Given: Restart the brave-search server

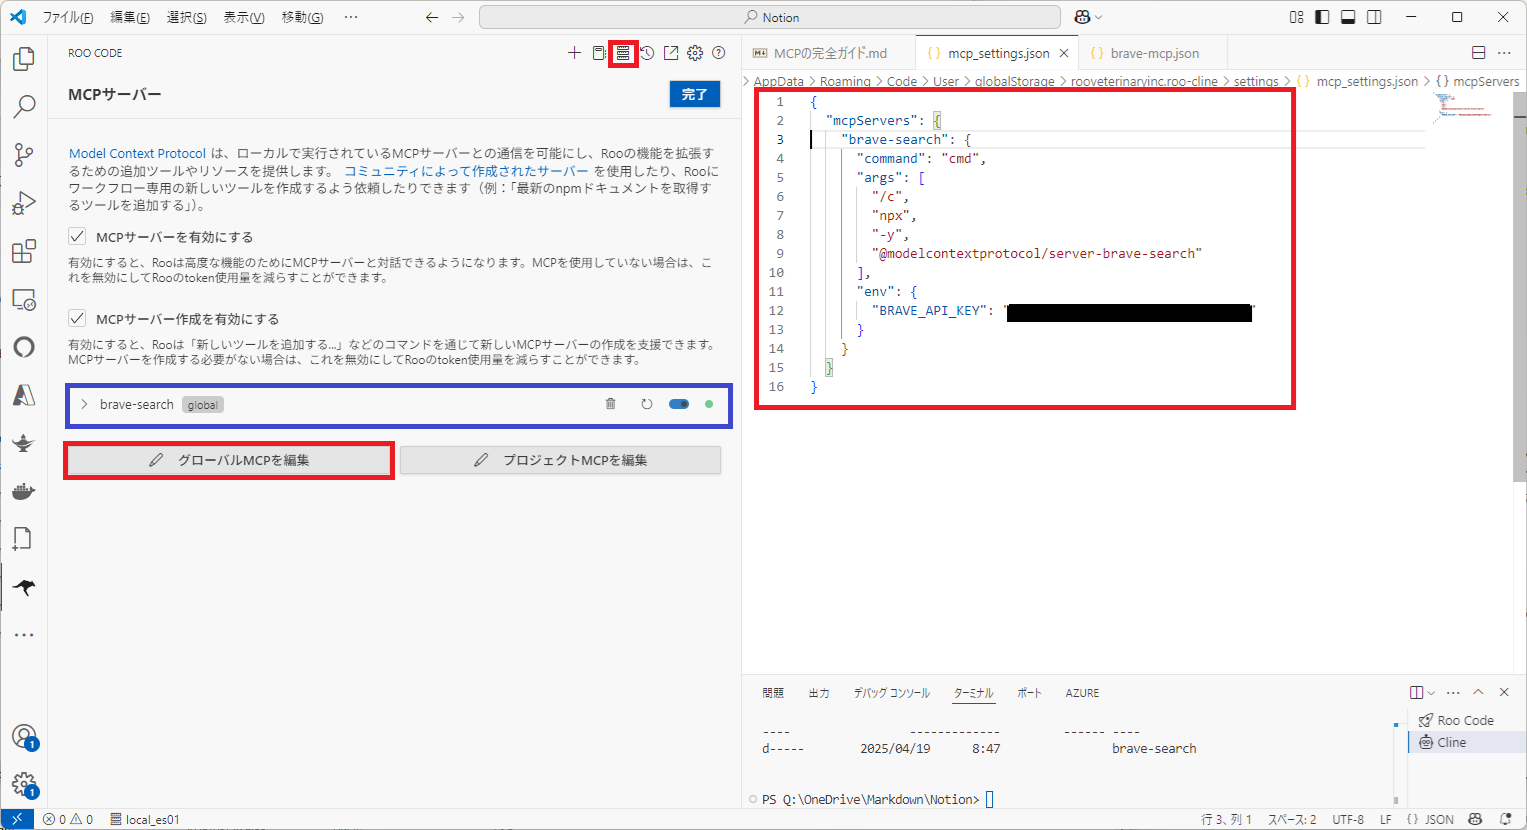Looking at the screenshot, I should (647, 404).
